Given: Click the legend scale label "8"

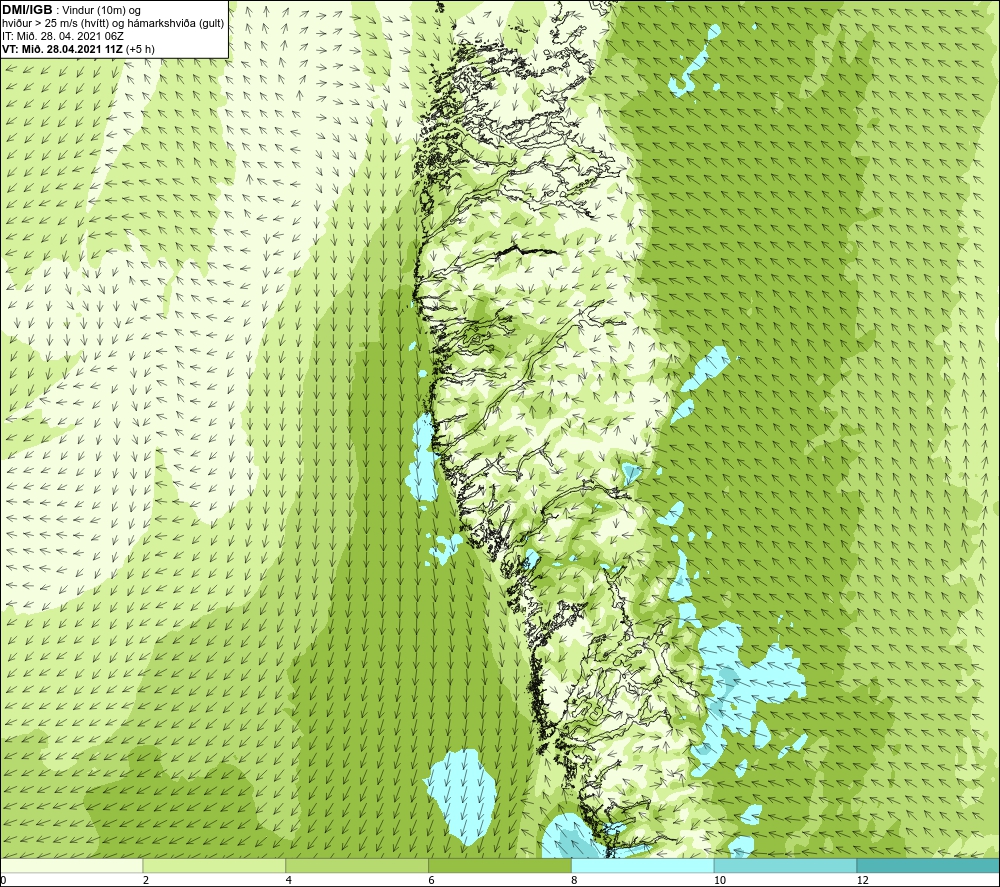Looking at the screenshot, I should [x=575, y=881].
